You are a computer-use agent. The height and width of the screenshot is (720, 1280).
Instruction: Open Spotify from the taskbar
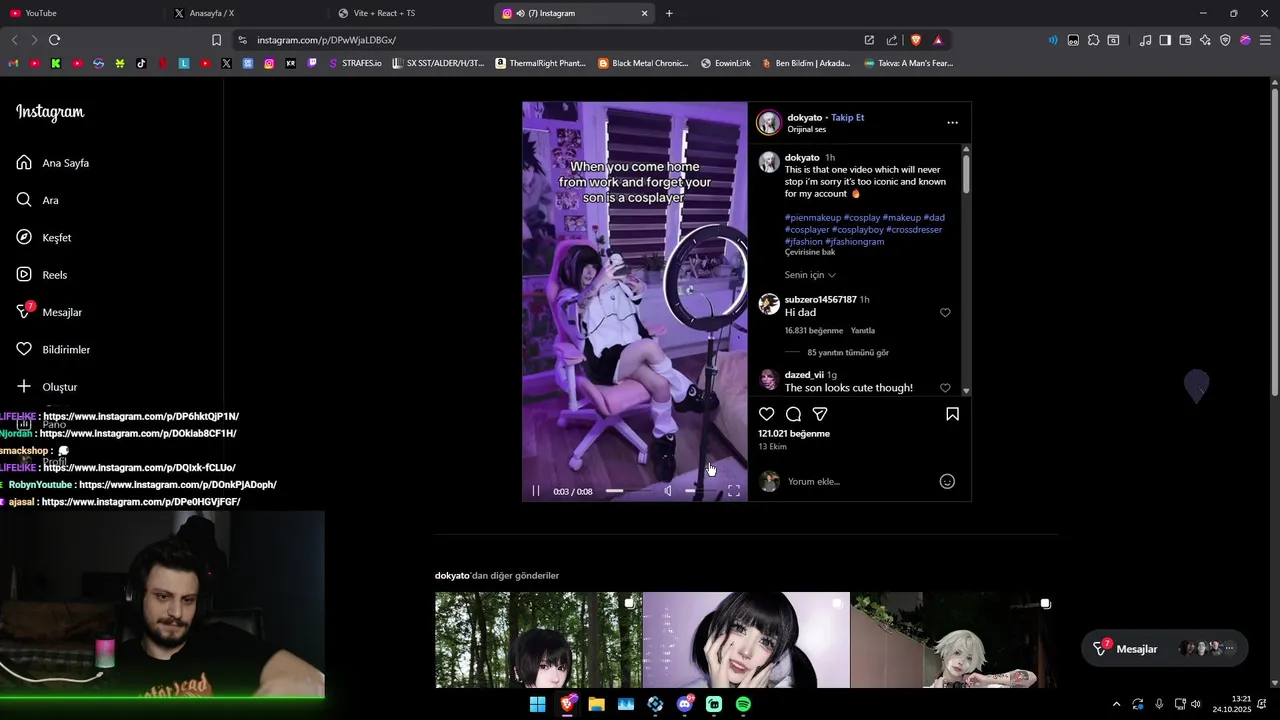(743, 704)
